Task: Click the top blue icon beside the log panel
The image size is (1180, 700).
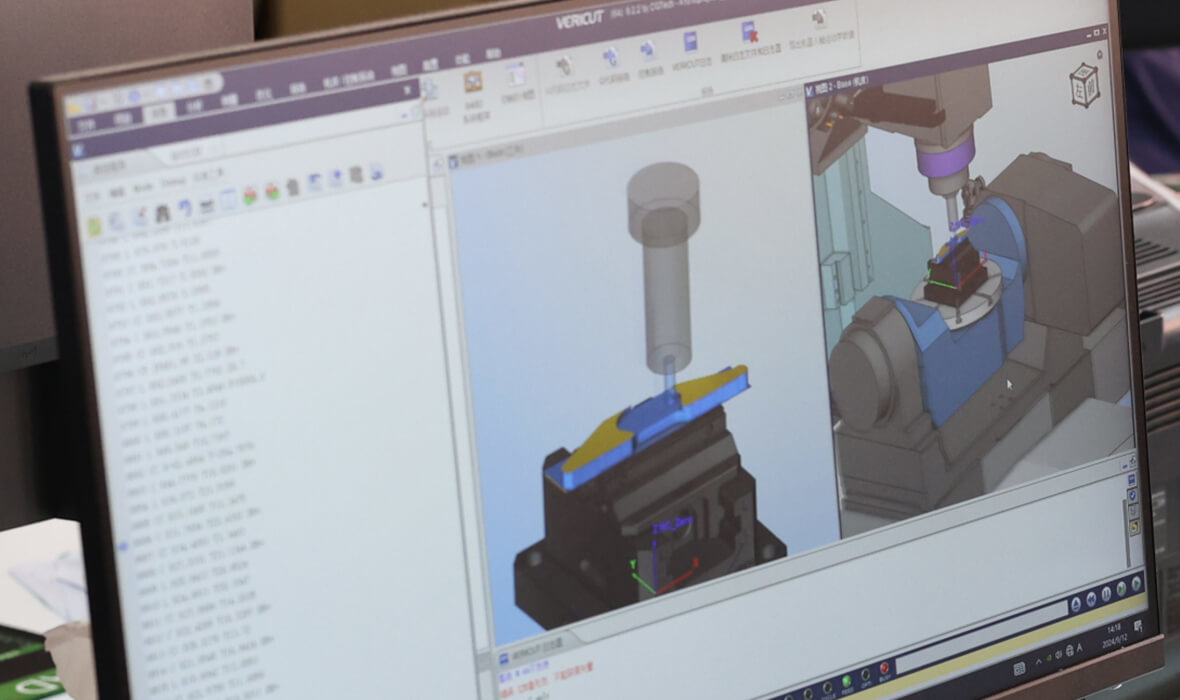Action: [1131, 479]
